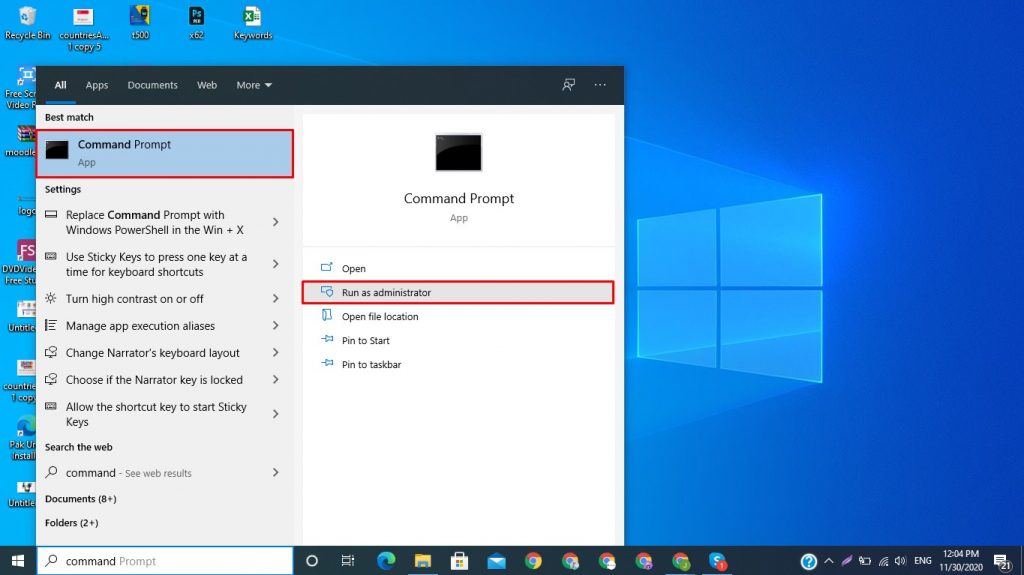Click the taskbar search input field
The image size is (1024, 575).
pyautogui.click(x=165, y=561)
